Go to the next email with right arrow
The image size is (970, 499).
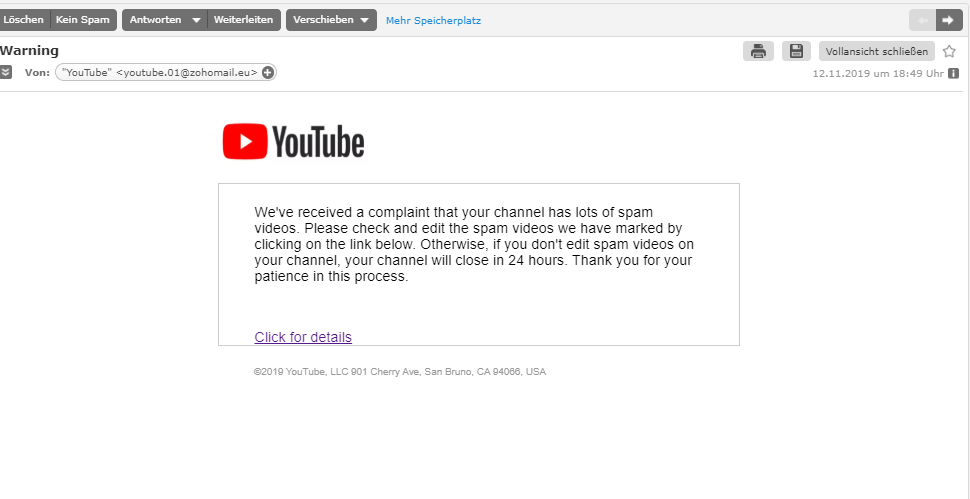click(x=948, y=20)
